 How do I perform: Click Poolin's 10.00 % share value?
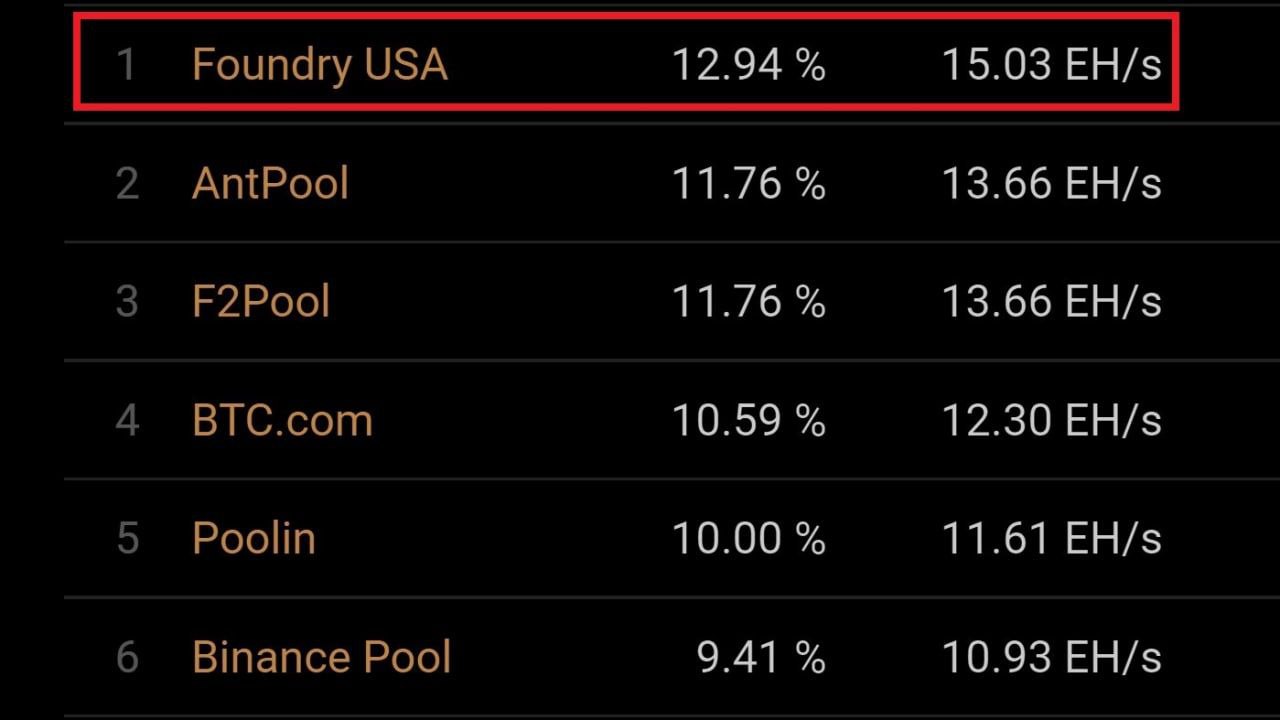tap(748, 538)
